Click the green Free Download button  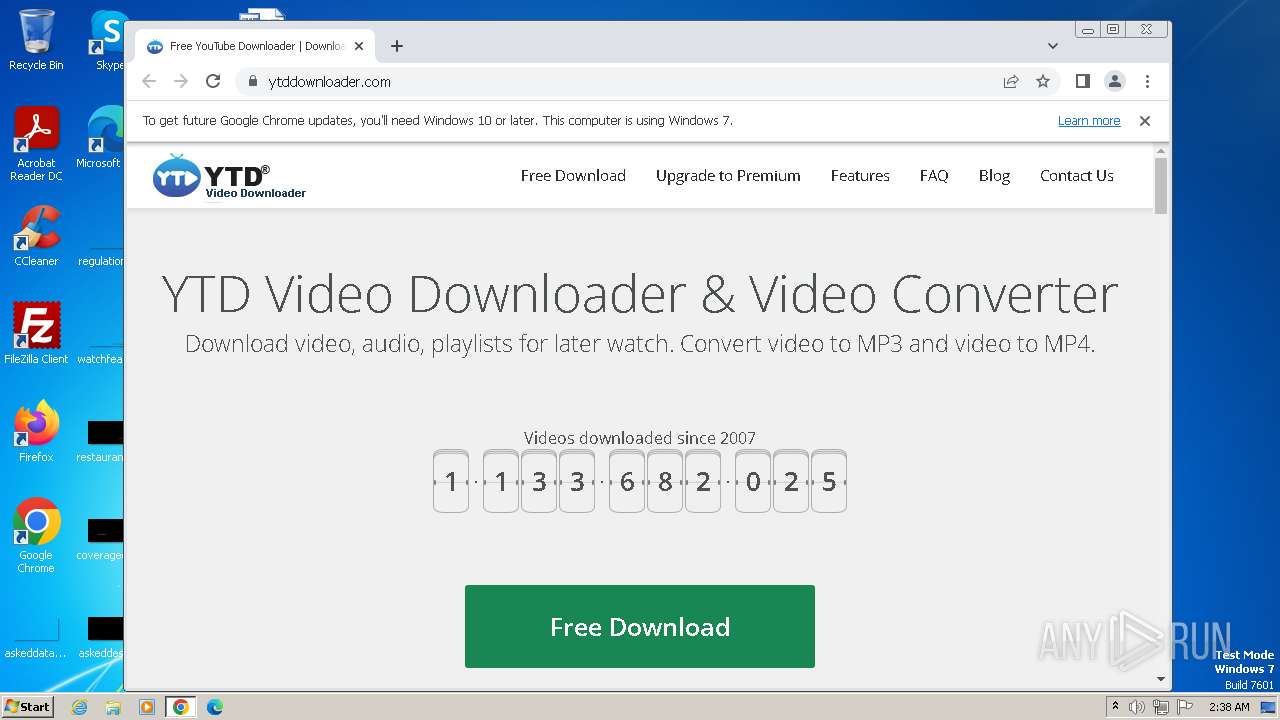(x=640, y=627)
